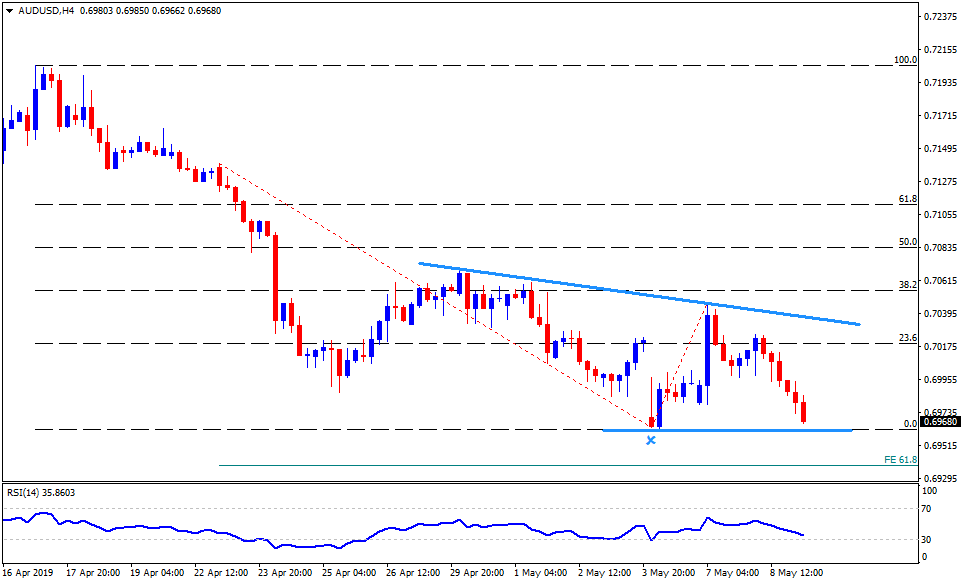Select the descending blue resistance trendline
Image resolution: width=964 pixels, height=584 pixels.
(x=640, y=294)
